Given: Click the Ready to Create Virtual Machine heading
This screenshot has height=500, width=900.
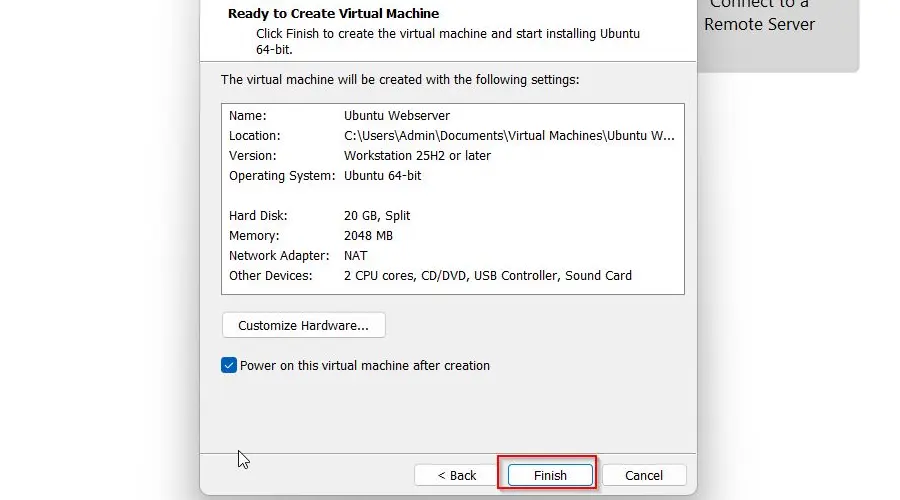Looking at the screenshot, I should pyautogui.click(x=333, y=14).
